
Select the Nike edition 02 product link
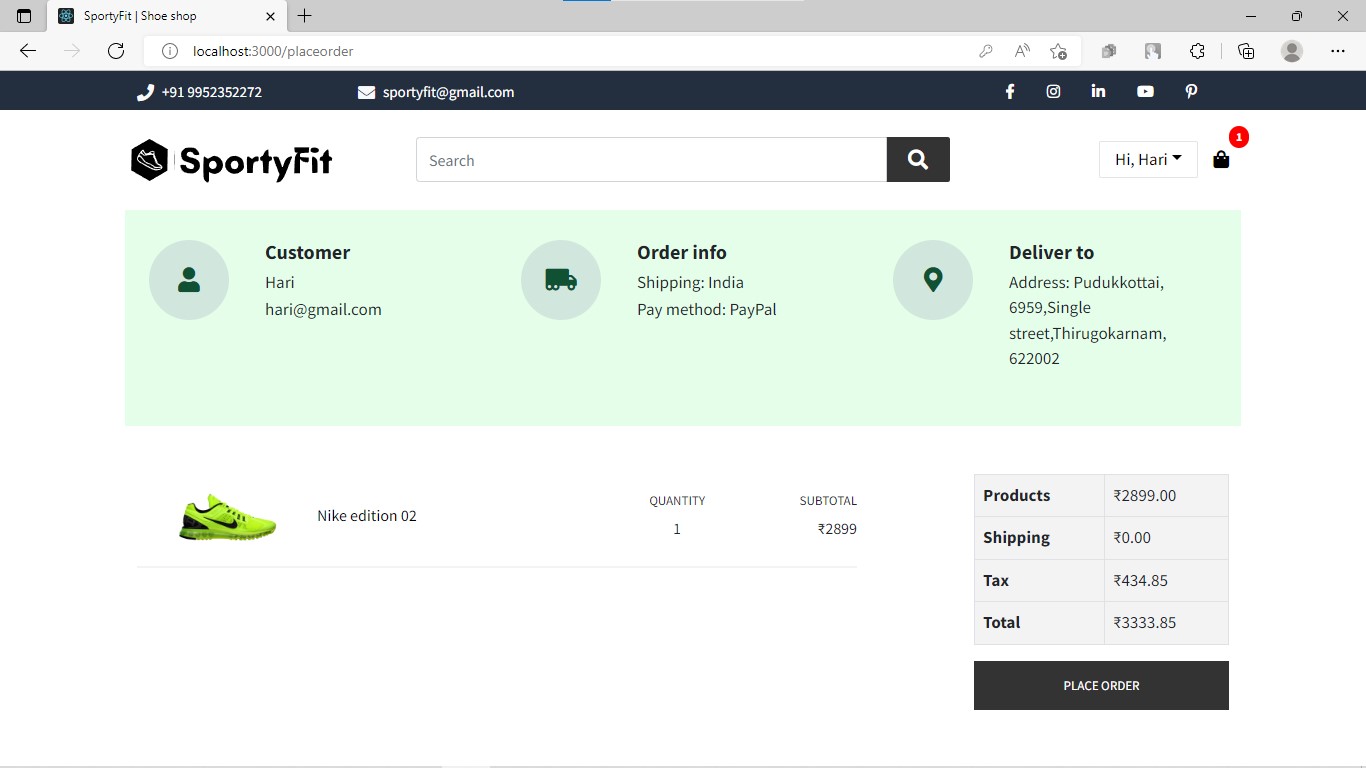point(367,515)
